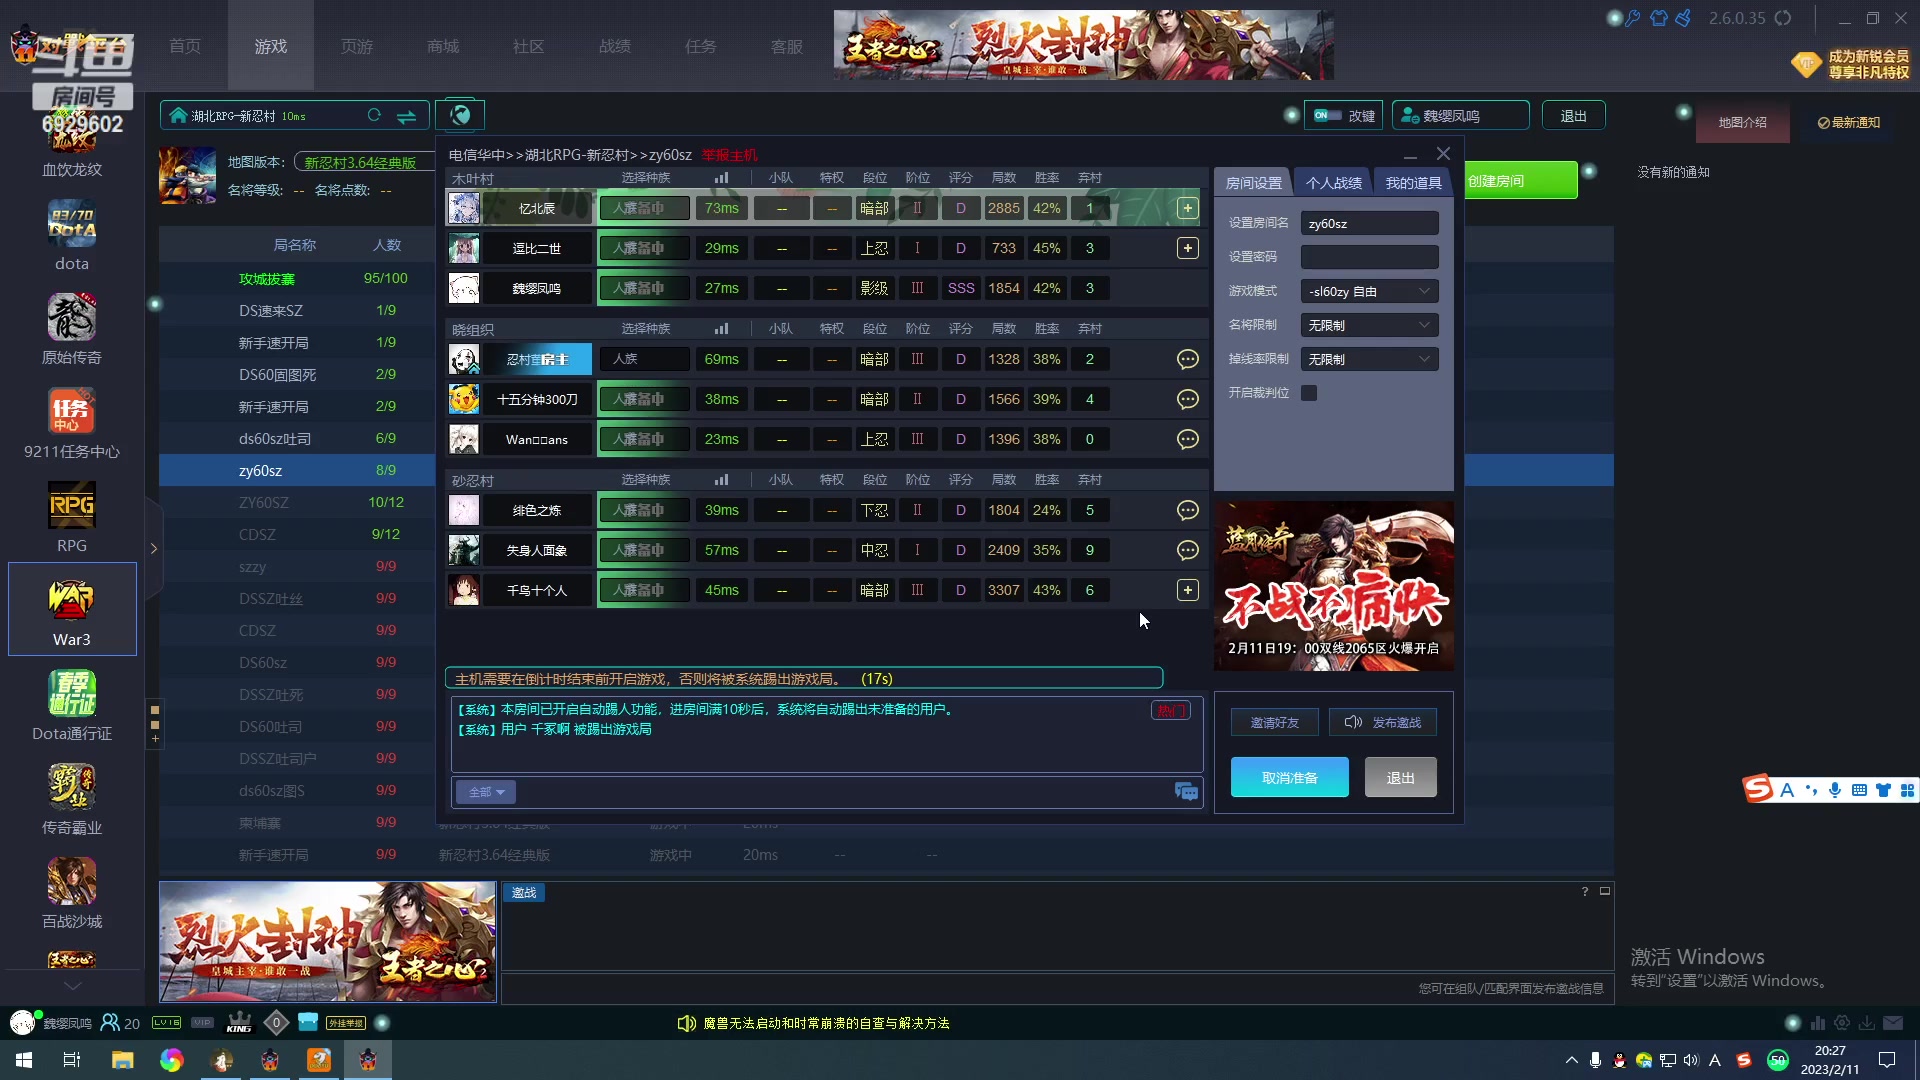Image resolution: width=1920 pixels, height=1080 pixels.
Task: Click the 发布邀战 button
Action: (1383, 722)
